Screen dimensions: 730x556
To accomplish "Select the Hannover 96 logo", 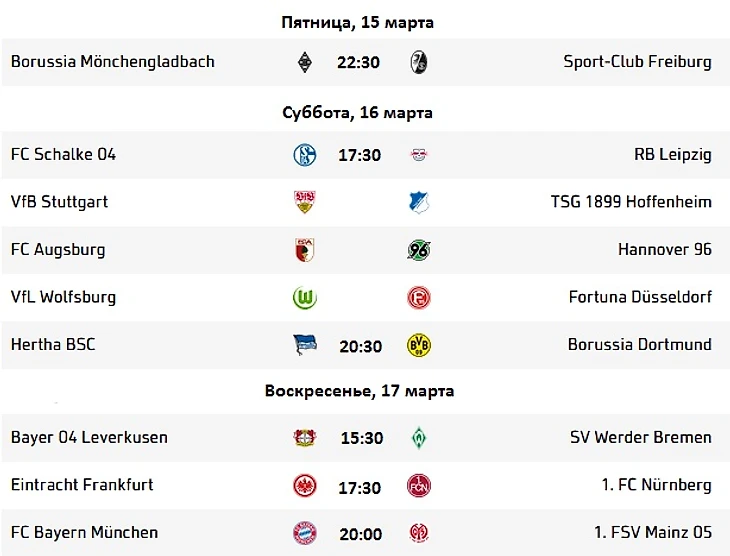I will (419, 250).
